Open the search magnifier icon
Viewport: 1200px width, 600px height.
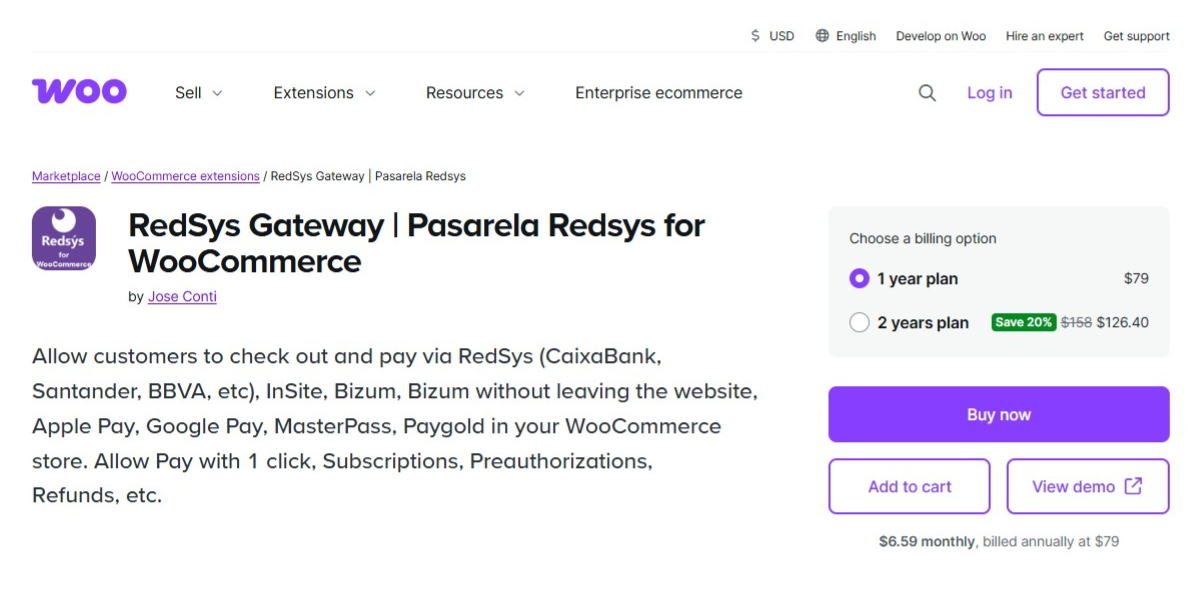(x=927, y=93)
